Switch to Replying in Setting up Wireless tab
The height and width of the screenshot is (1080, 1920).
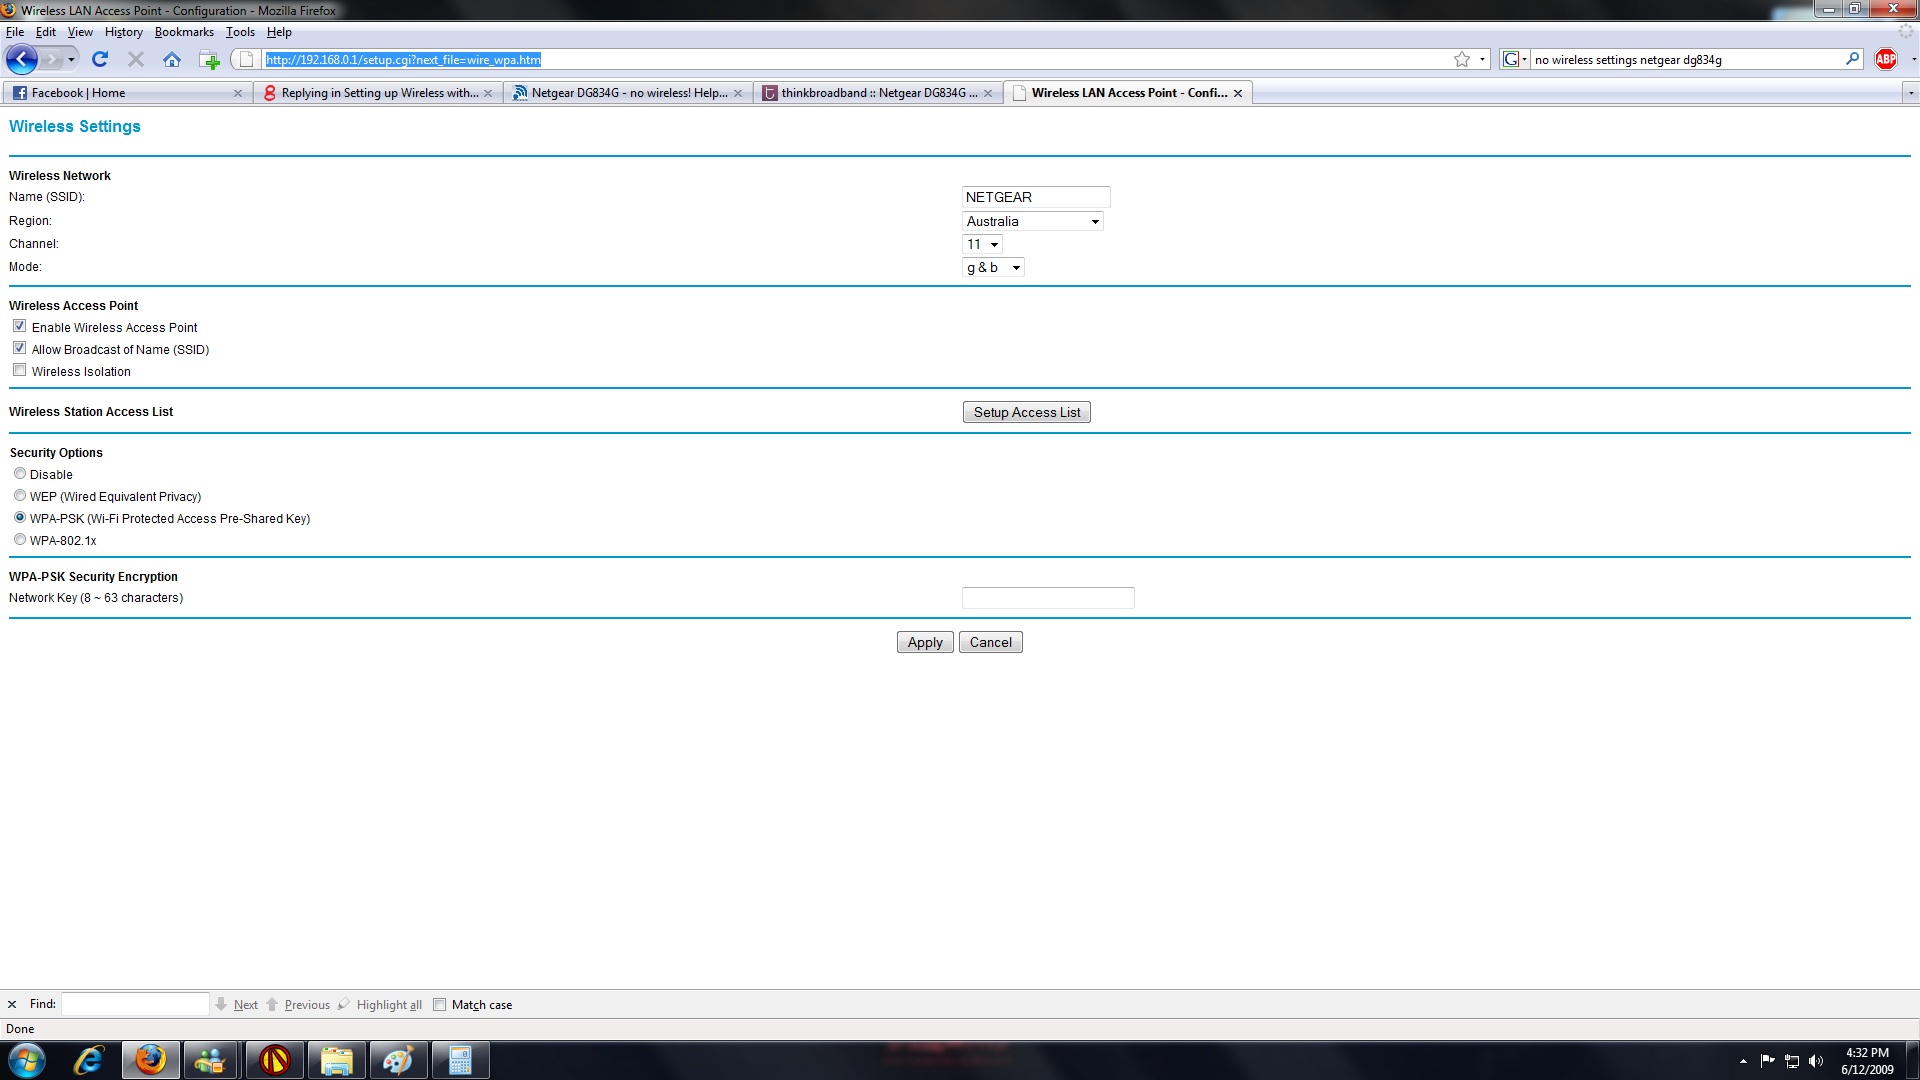377,93
